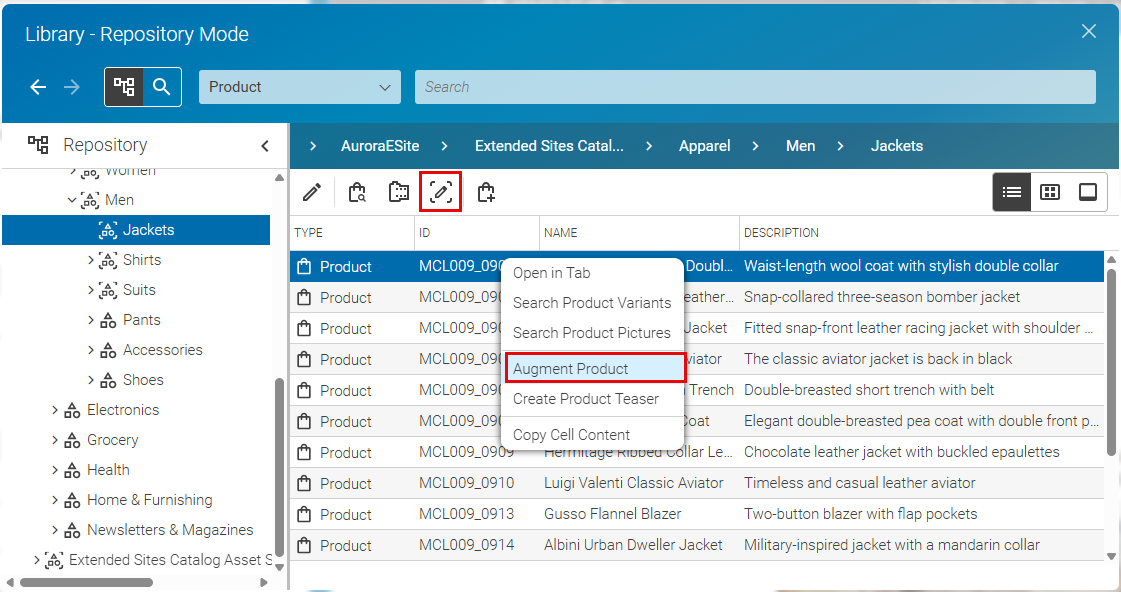This screenshot has height=592, width=1121.
Task: Click the search product pictures toolbar icon
Action: tap(398, 192)
